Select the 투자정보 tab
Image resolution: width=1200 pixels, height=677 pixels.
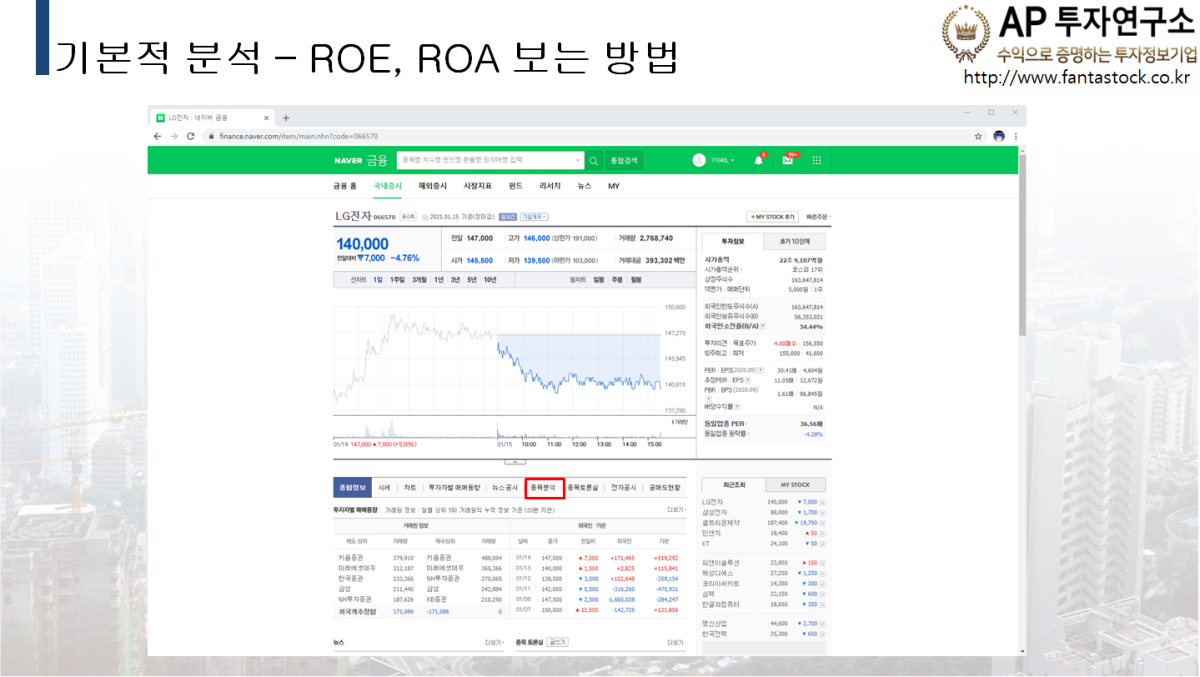734,241
